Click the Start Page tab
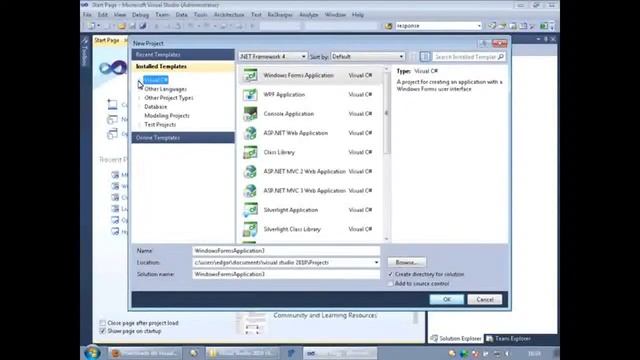Viewport: 640px width, 360px height. (x=107, y=40)
